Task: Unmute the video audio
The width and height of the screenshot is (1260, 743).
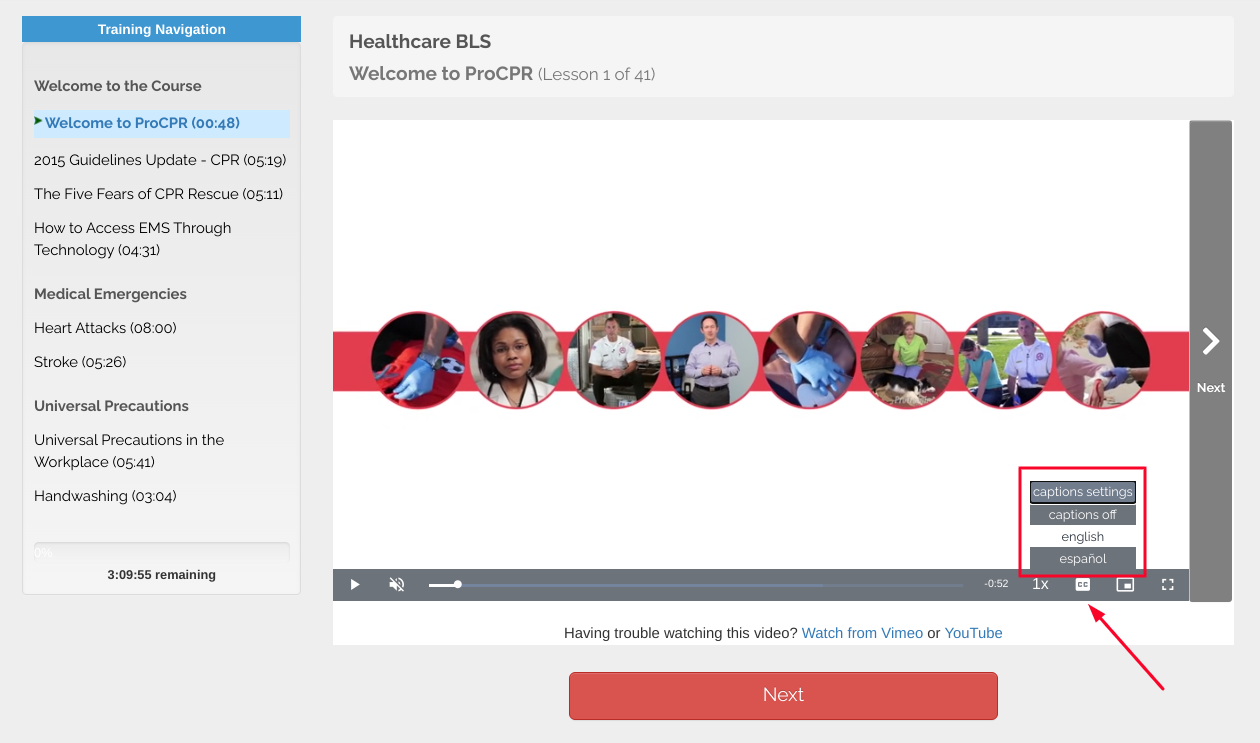Action: 397,584
